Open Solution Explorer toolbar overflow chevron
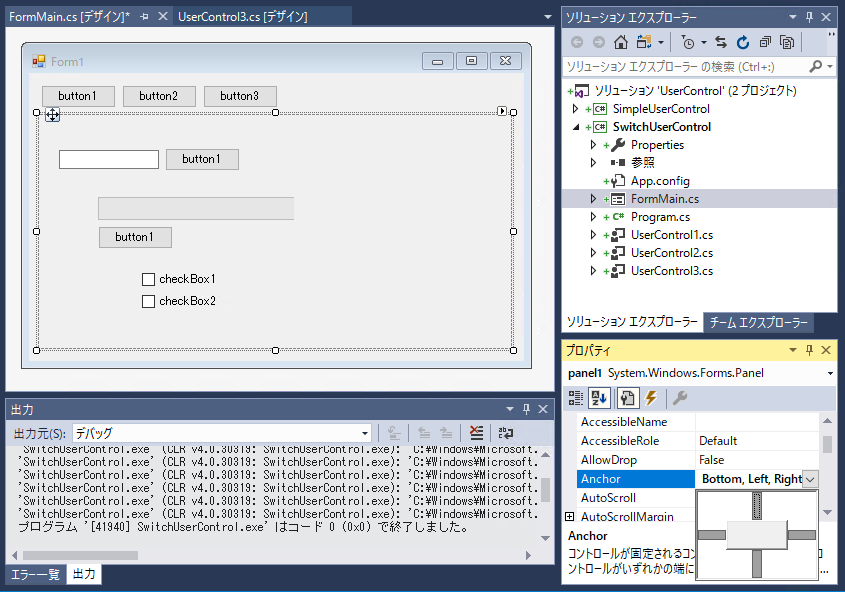 click(831, 36)
